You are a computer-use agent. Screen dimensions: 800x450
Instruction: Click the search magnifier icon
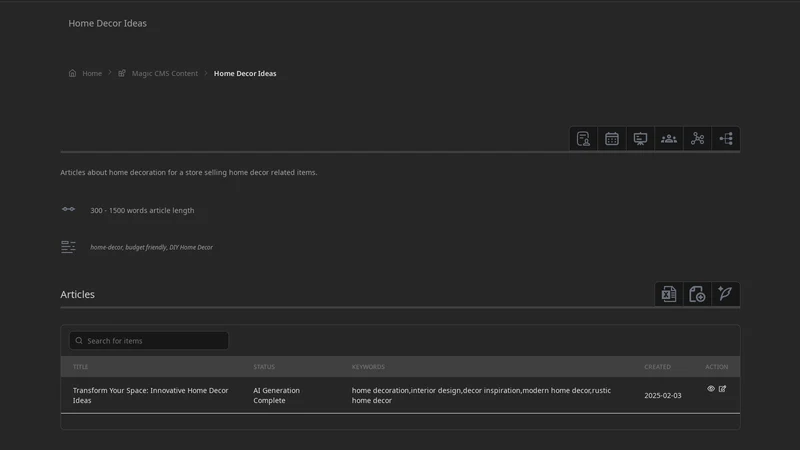(x=79, y=341)
